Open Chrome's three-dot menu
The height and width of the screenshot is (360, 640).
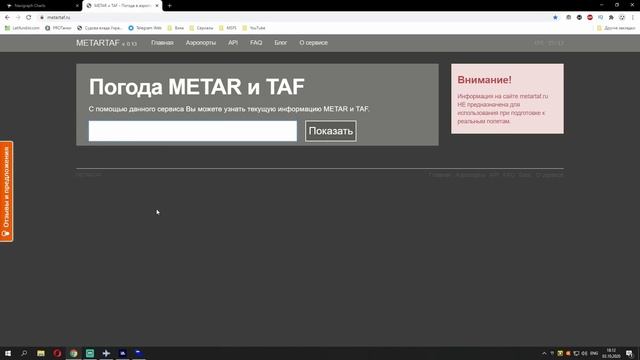coord(633,18)
